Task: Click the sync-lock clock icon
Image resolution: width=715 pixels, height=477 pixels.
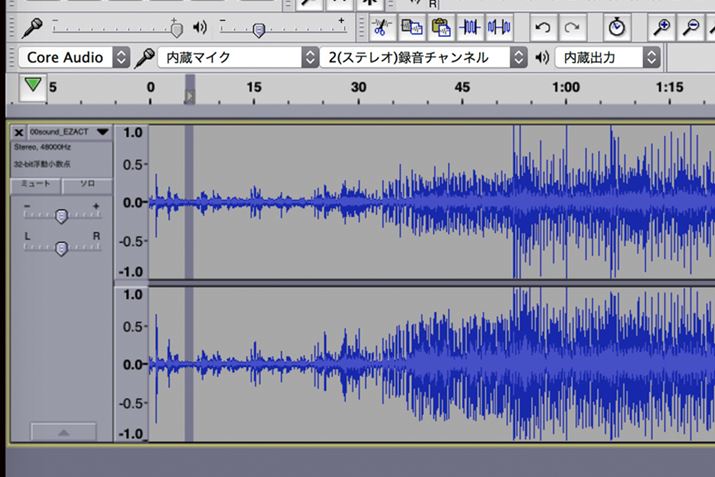Action: [x=616, y=26]
